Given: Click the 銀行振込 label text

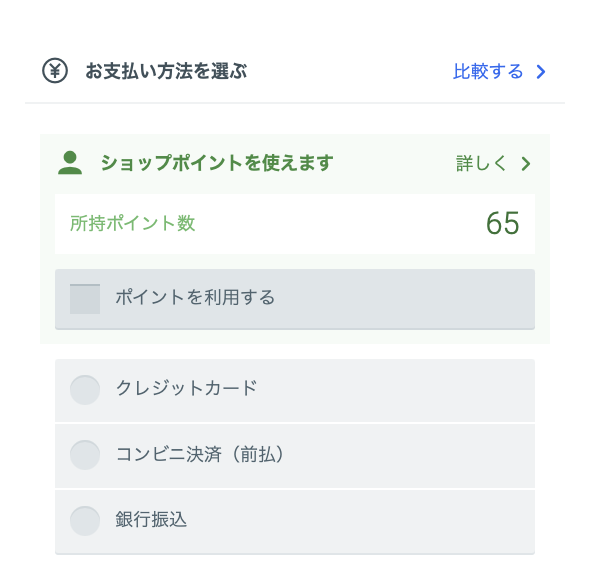Looking at the screenshot, I should pyautogui.click(x=151, y=519).
